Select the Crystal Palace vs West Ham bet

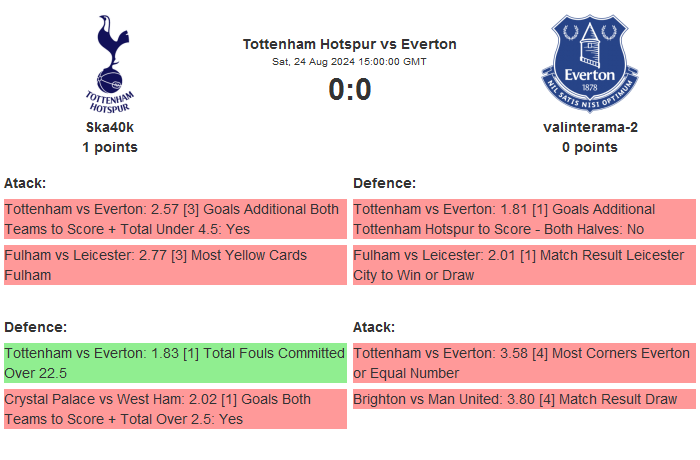(175, 409)
